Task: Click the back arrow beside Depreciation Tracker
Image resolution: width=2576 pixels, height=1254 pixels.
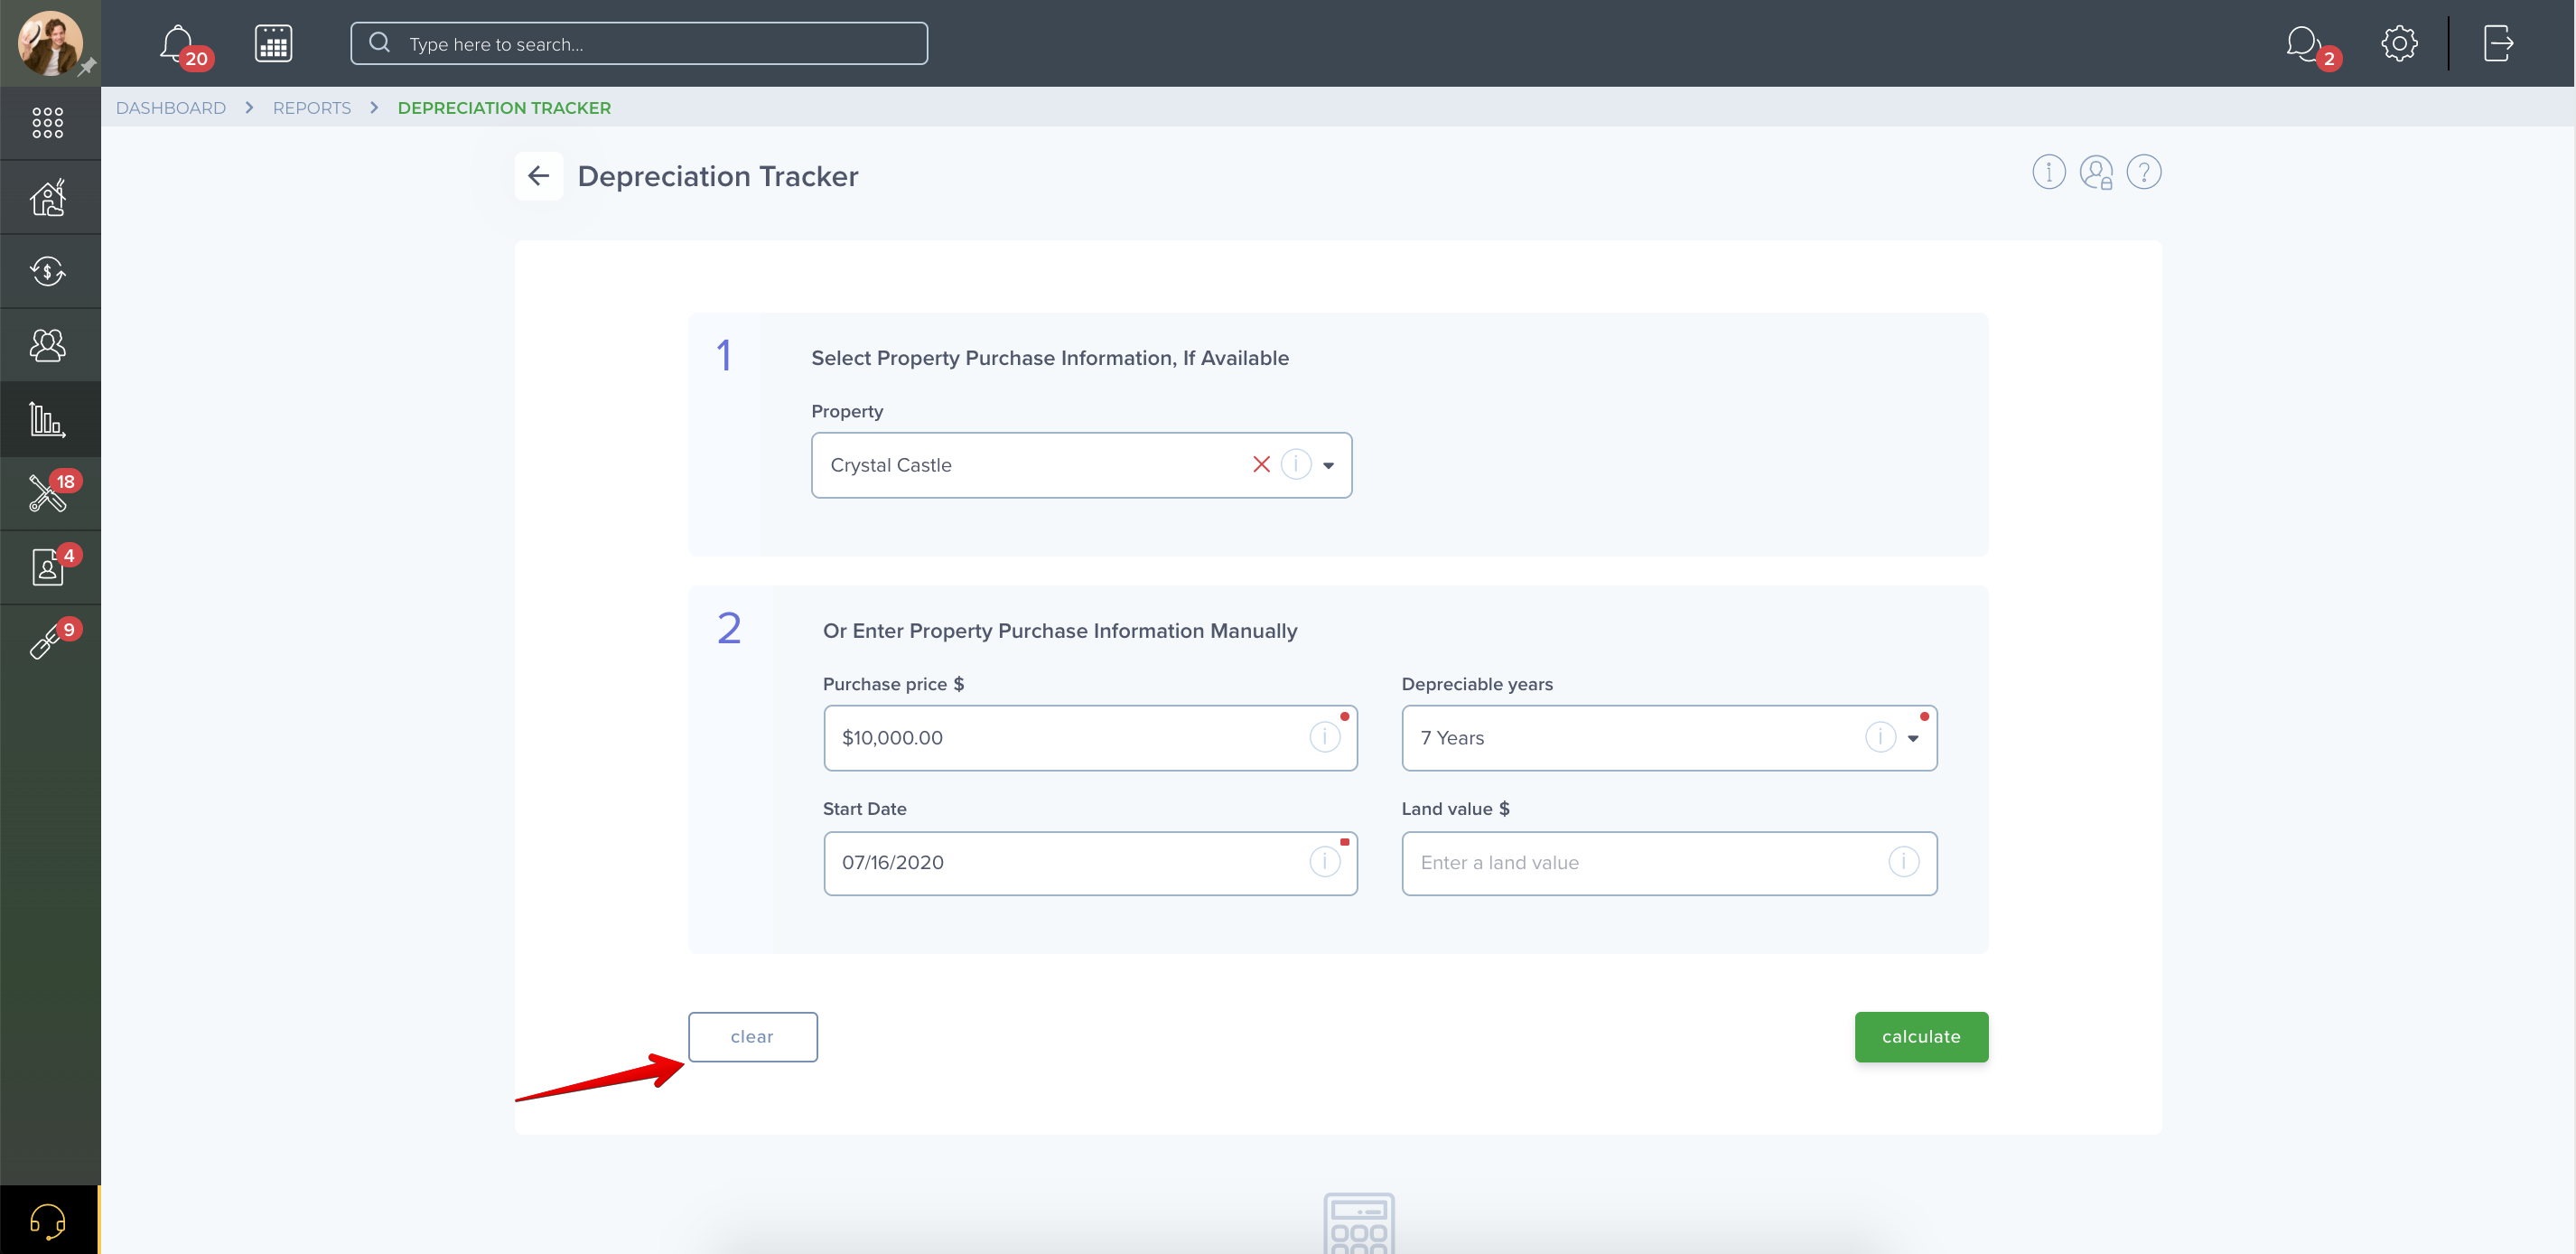Action: pos(538,176)
